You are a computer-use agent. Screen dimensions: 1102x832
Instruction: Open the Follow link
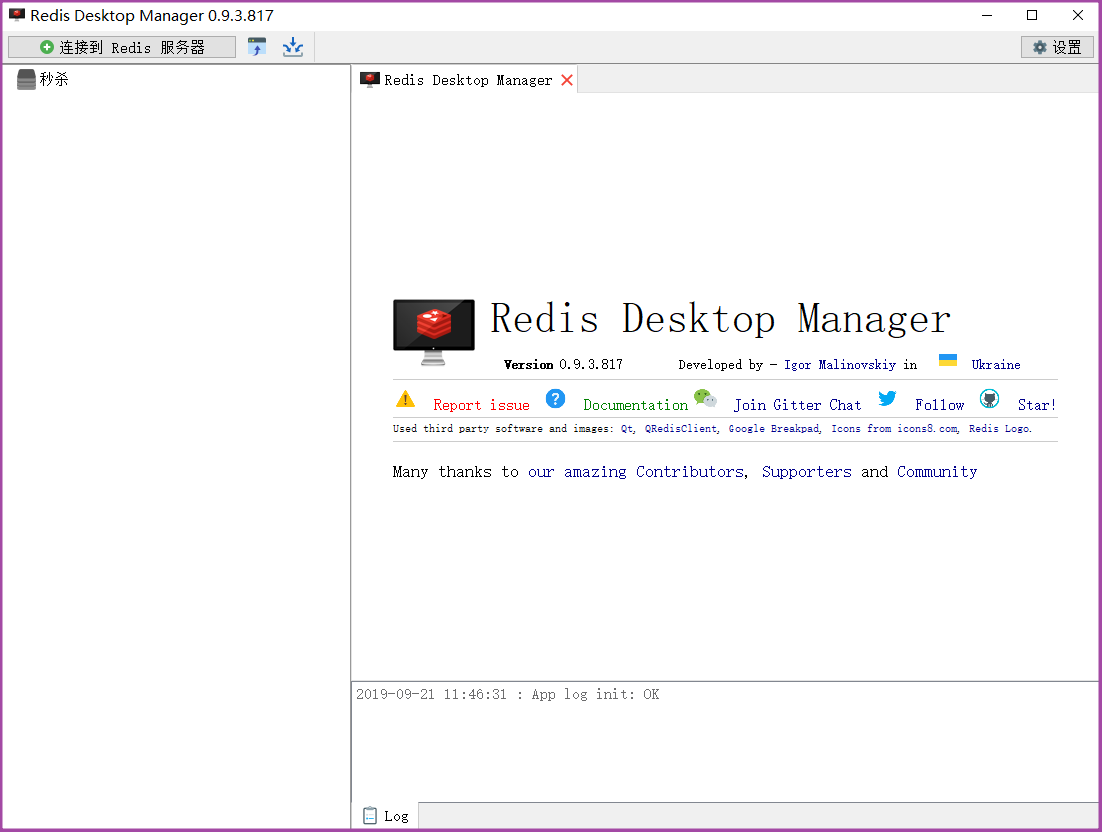click(940, 405)
